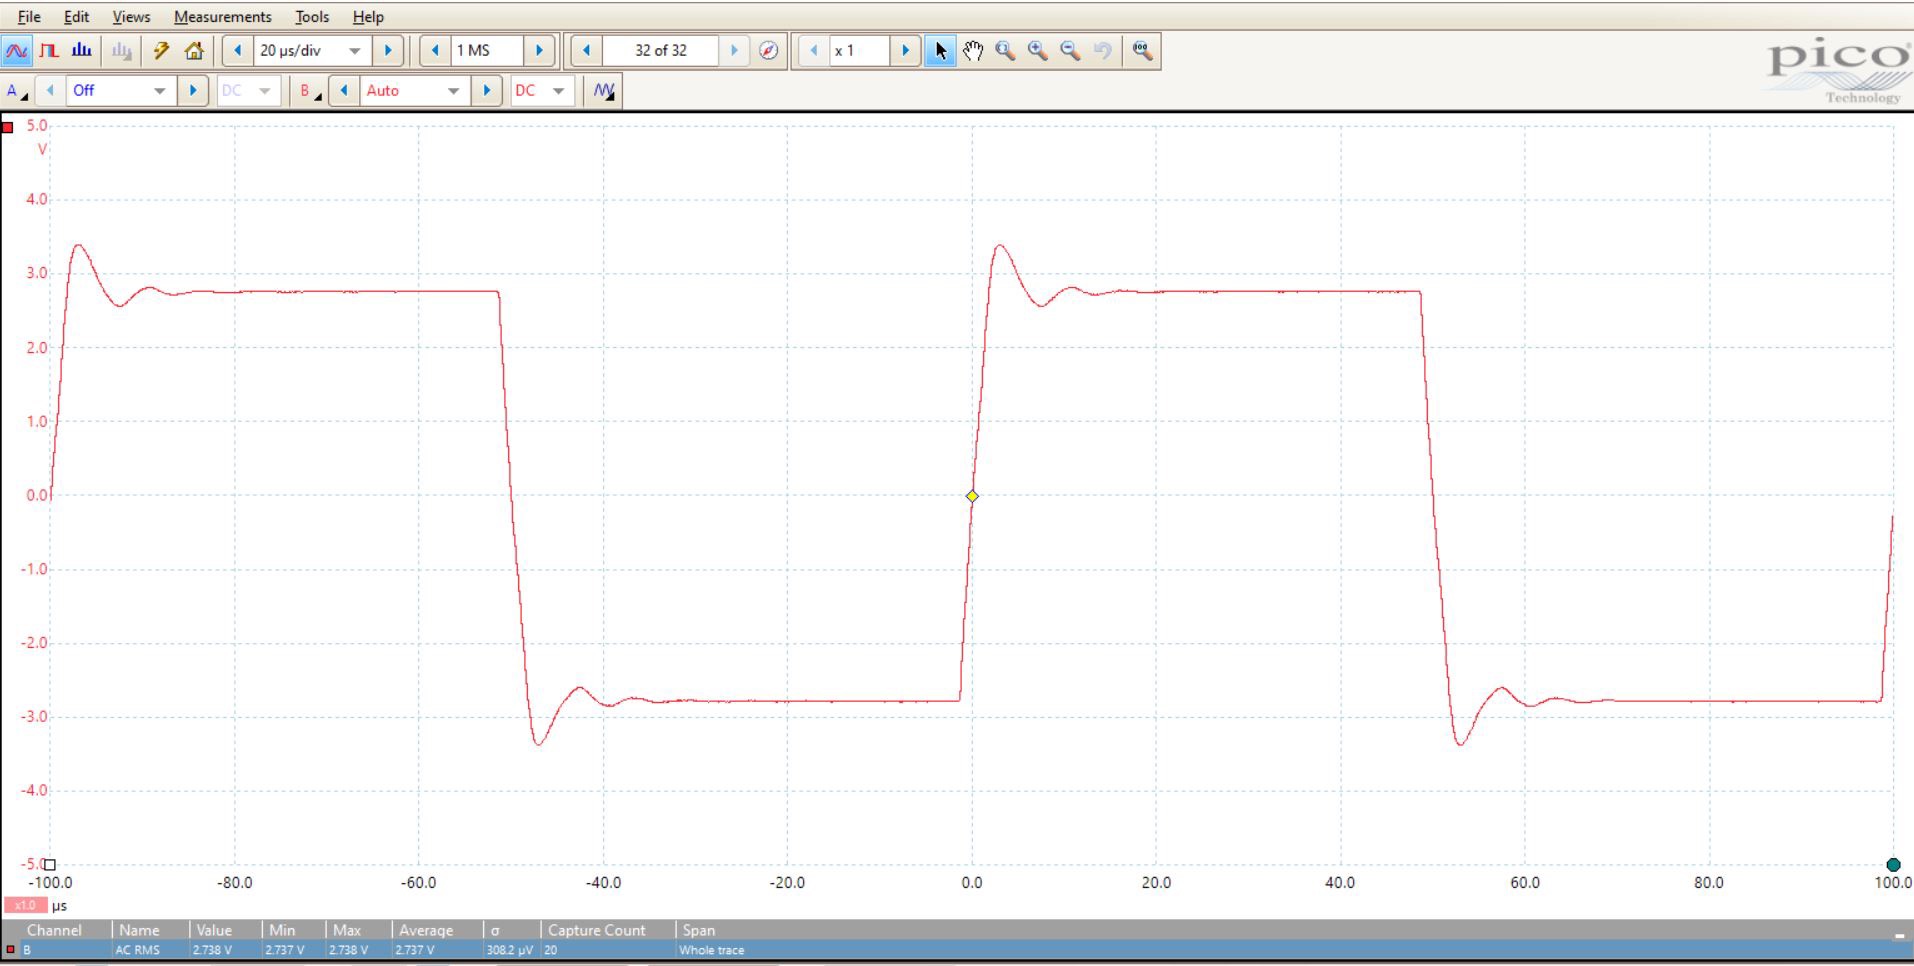Open Channel B options button
Screen dimensions: 1914x966
pos(309,91)
